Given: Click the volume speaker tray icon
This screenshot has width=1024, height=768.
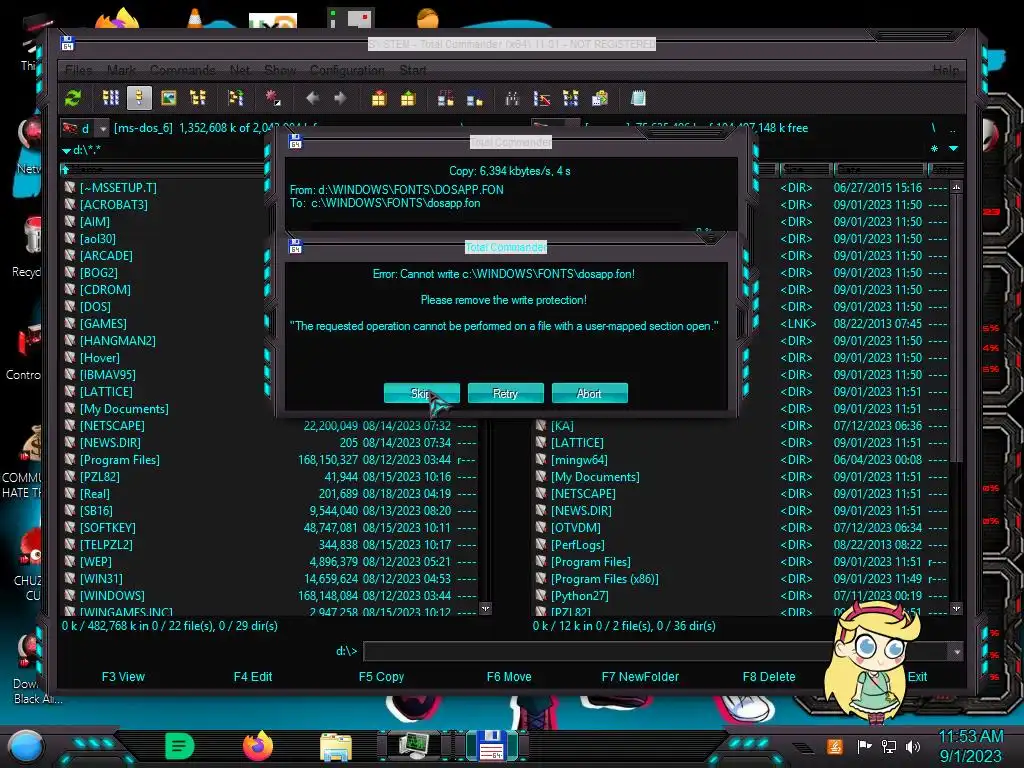Looking at the screenshot, I should pos(913,746).
